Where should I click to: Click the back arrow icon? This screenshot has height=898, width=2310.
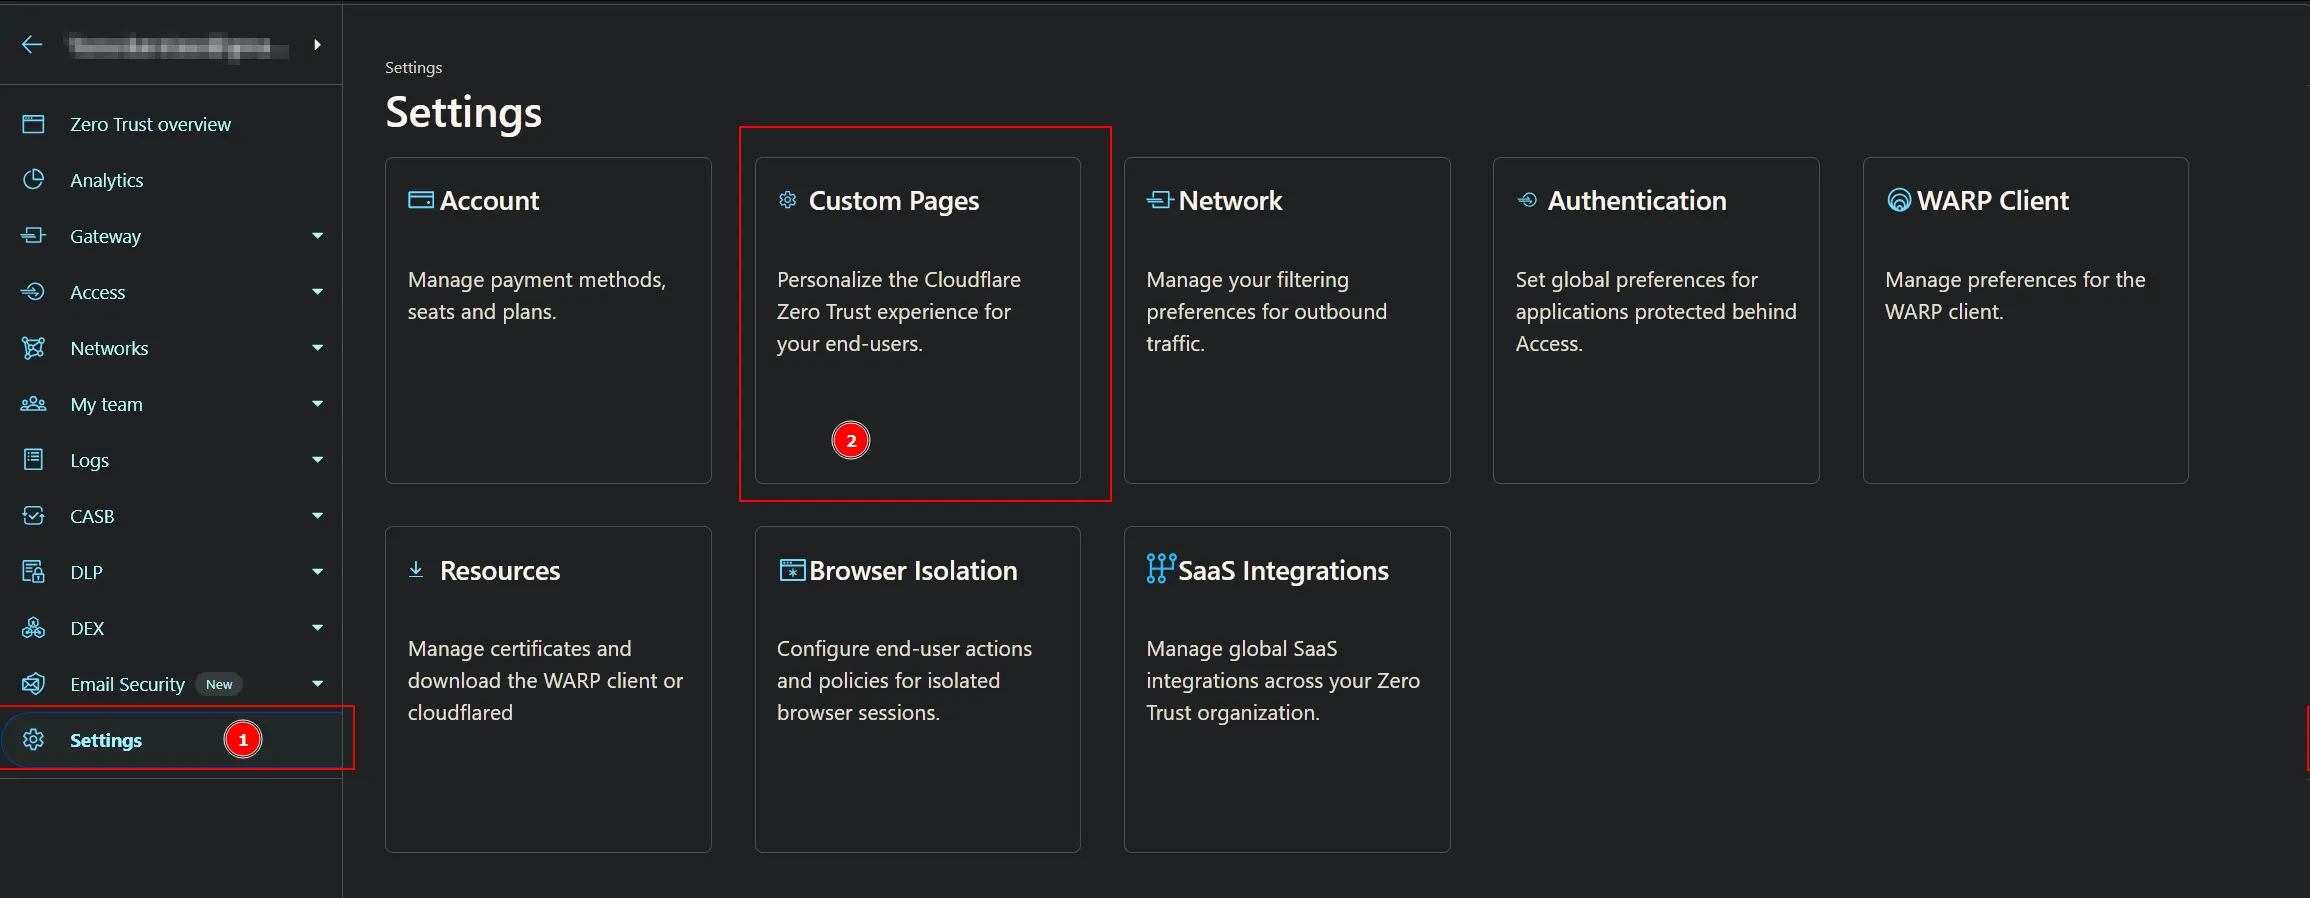[x=32, y=44]
